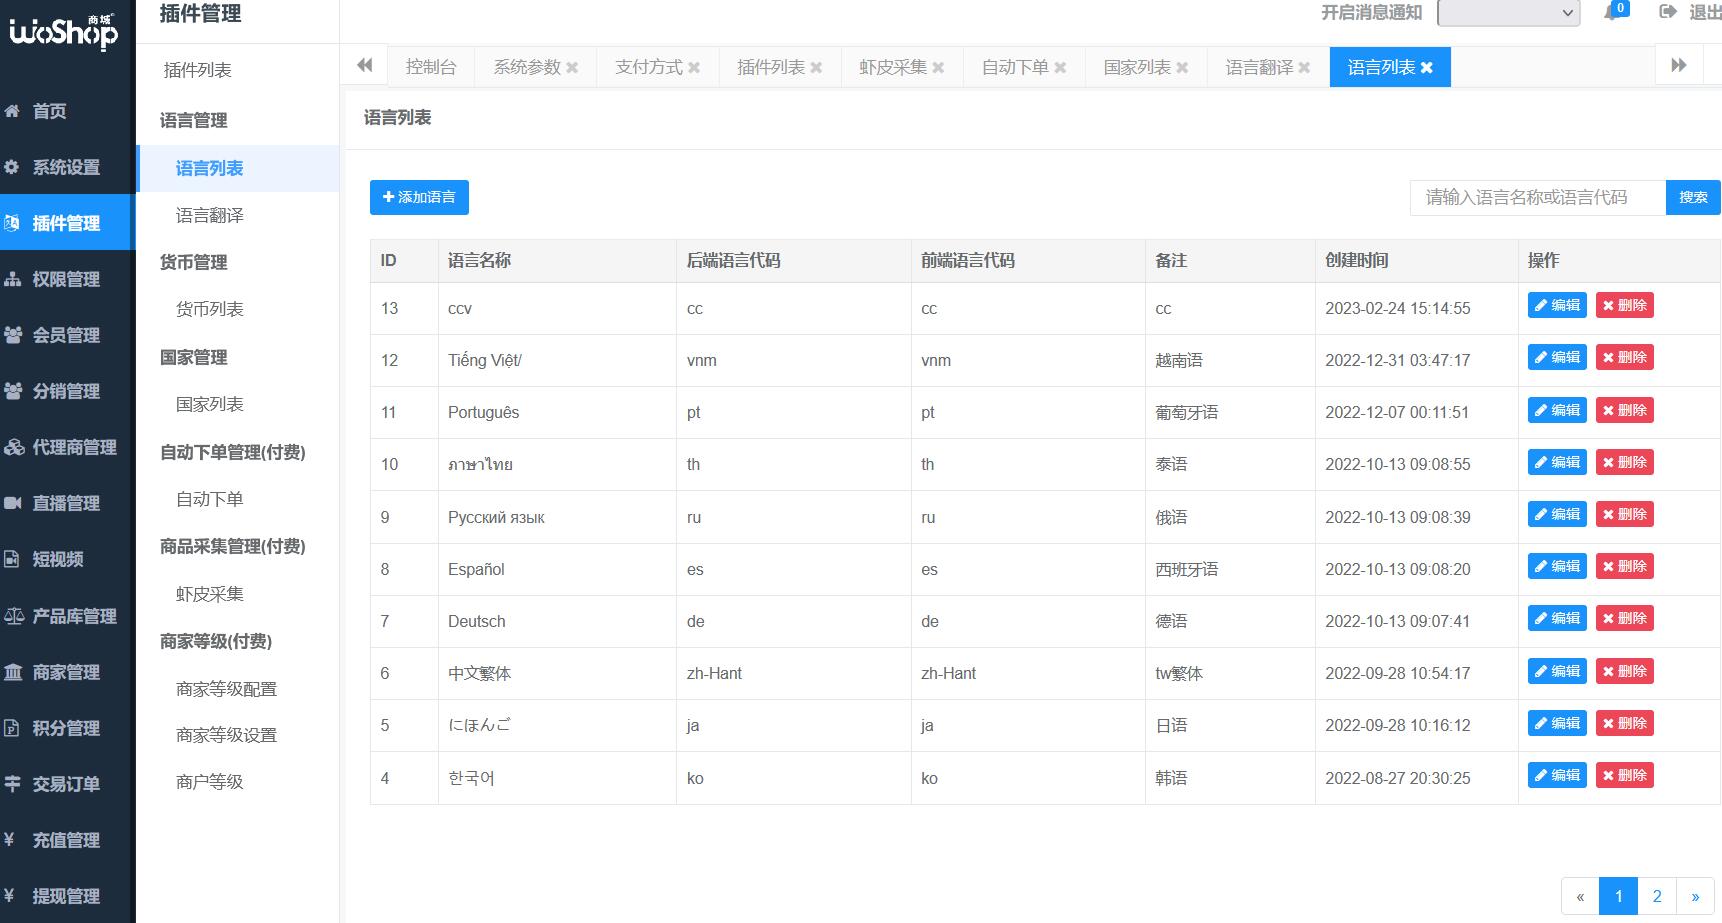Image resolution: width=1722 pixels, height=923 pixels.
Task: Click the 添加语言 button
Action: 419,197
